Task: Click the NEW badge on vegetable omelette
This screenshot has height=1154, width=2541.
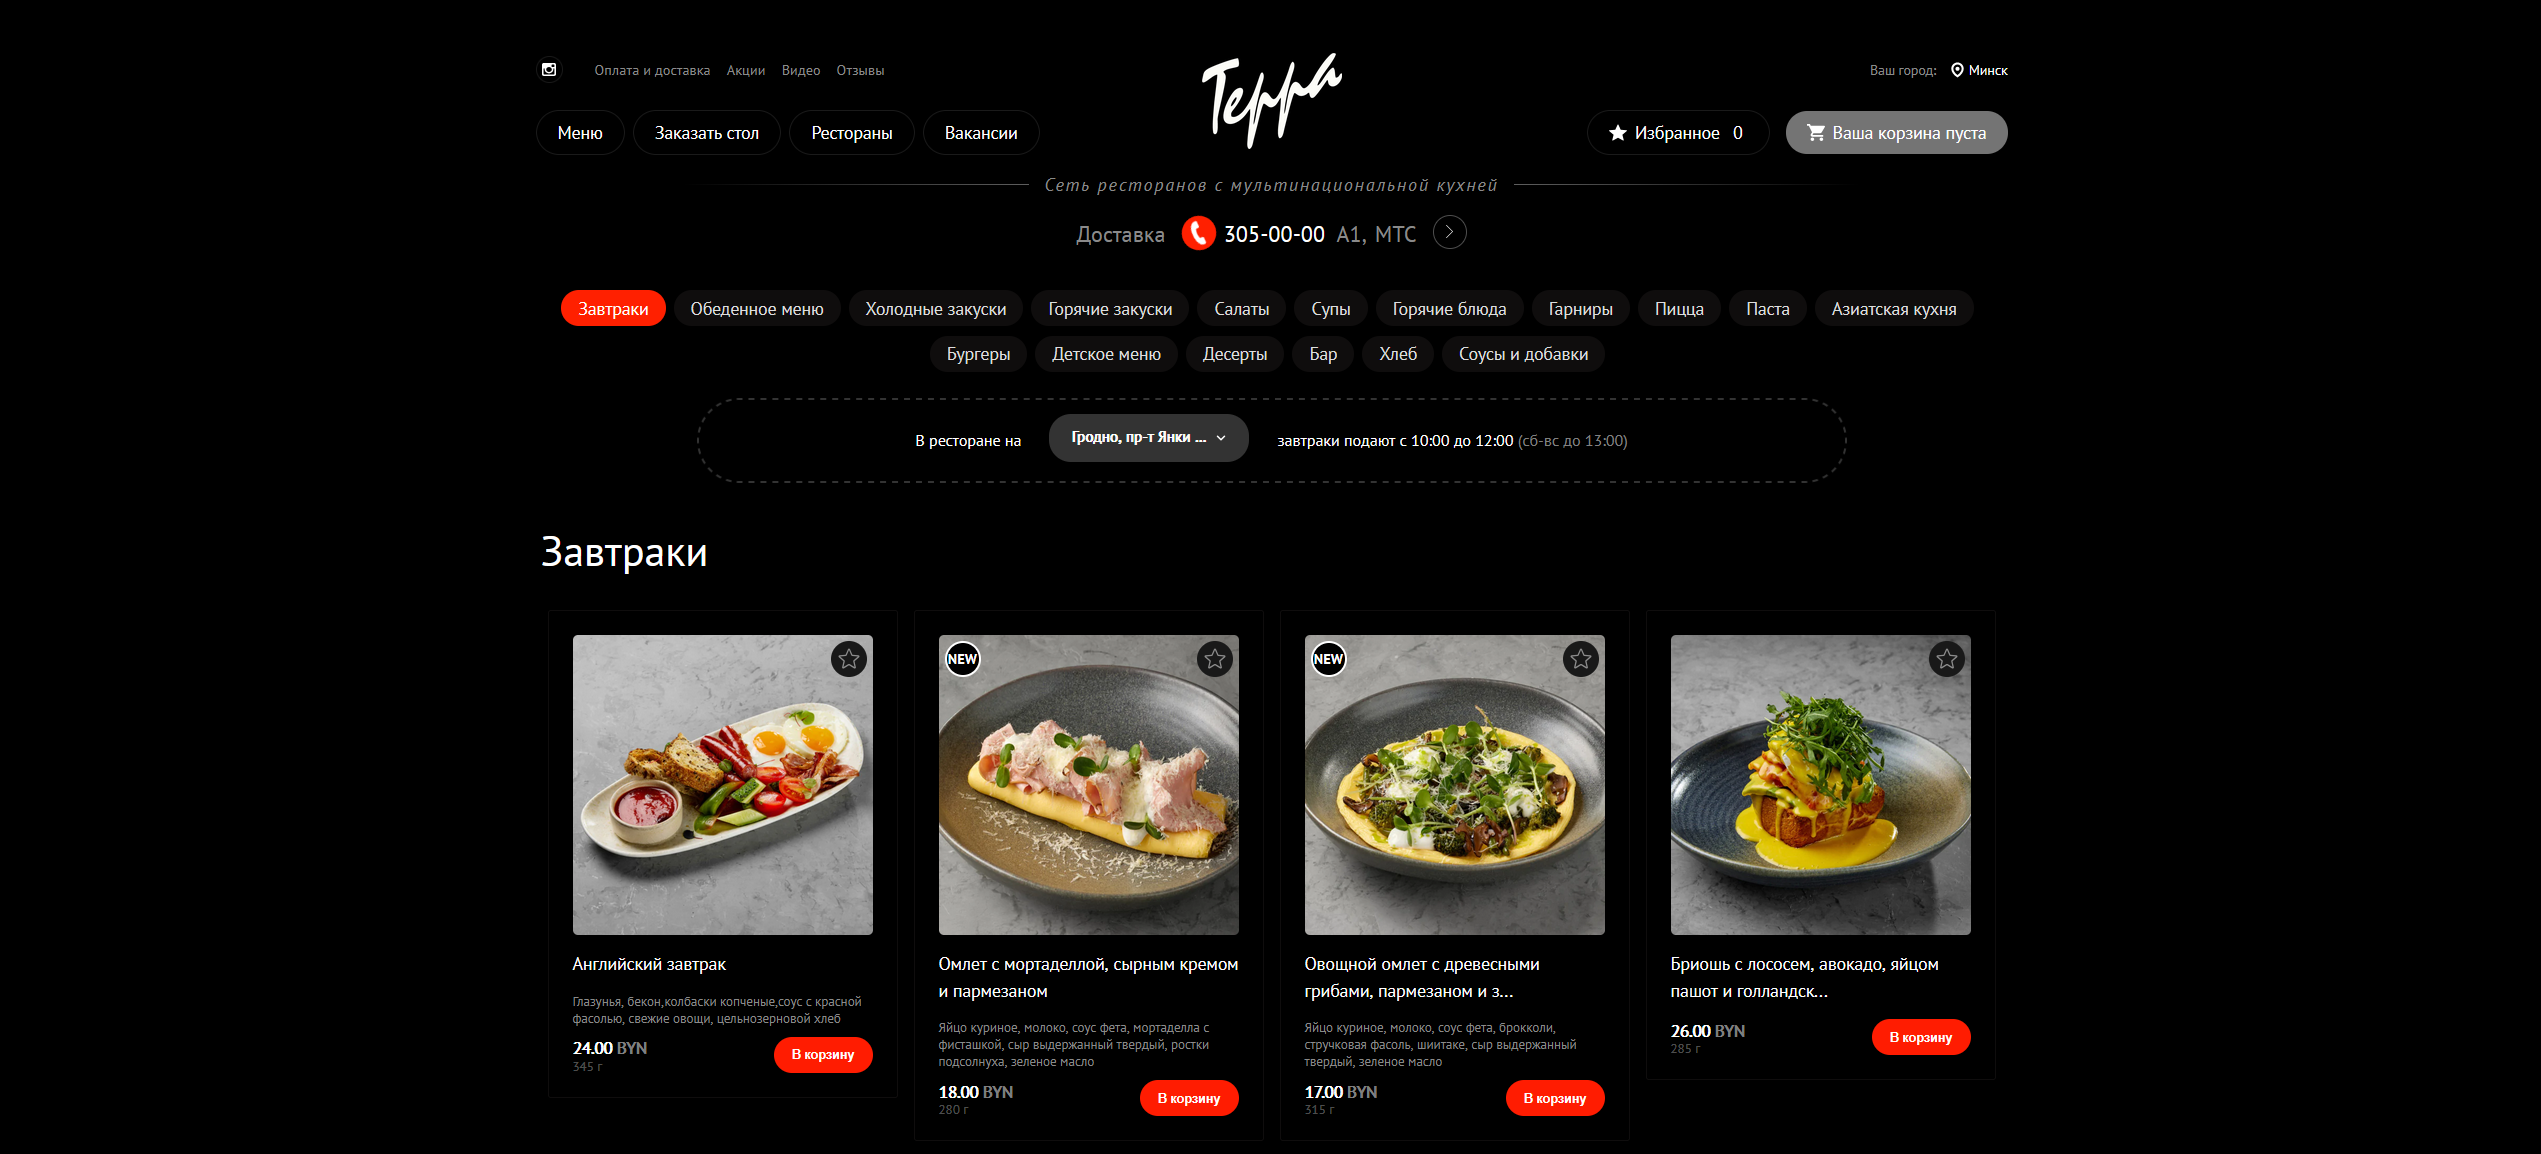Action: [x=1328, y=659]
